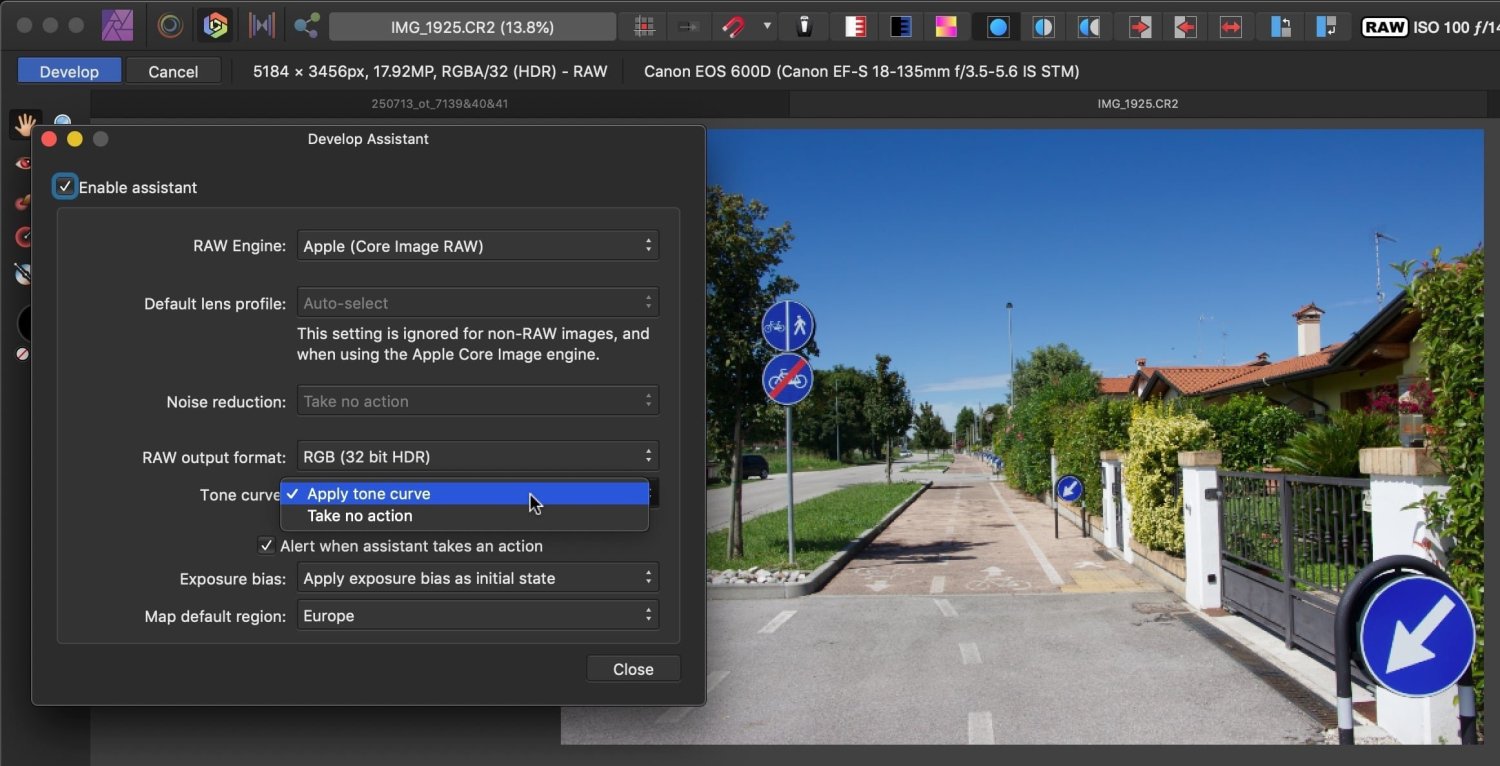Image resolution: width=1500 pixels, height=766 pixels.
Task: Toggle Alert when assistant takes an action
Action: point(266,546)
